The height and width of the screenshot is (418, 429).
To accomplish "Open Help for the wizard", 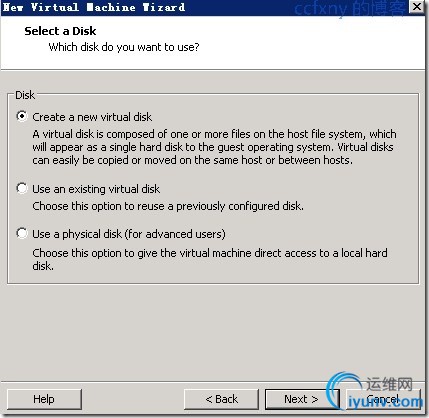I will click(x=44, y=399).
